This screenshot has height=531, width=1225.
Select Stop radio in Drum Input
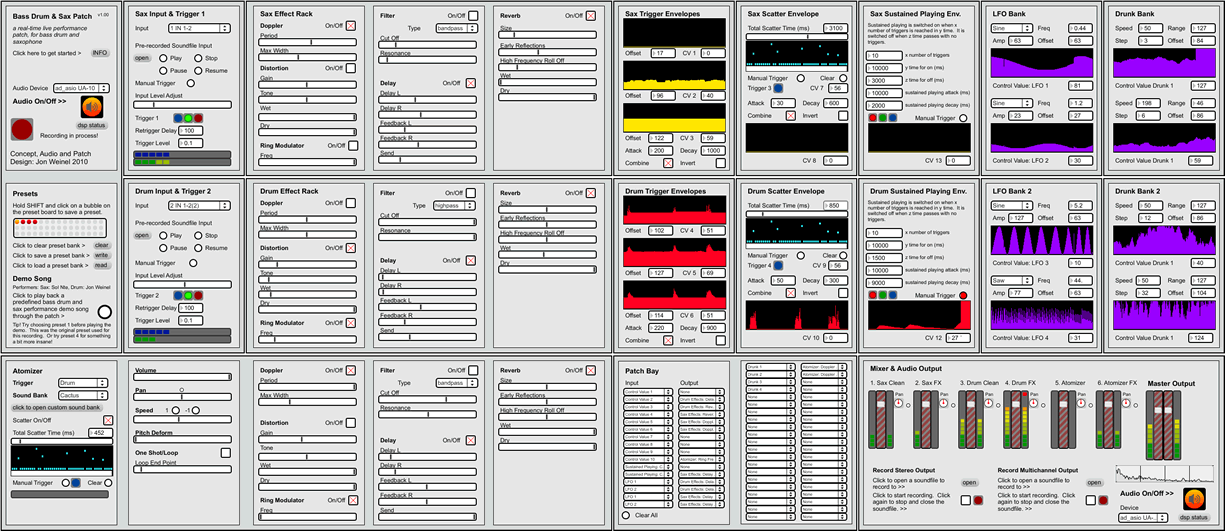click(197, 236)
